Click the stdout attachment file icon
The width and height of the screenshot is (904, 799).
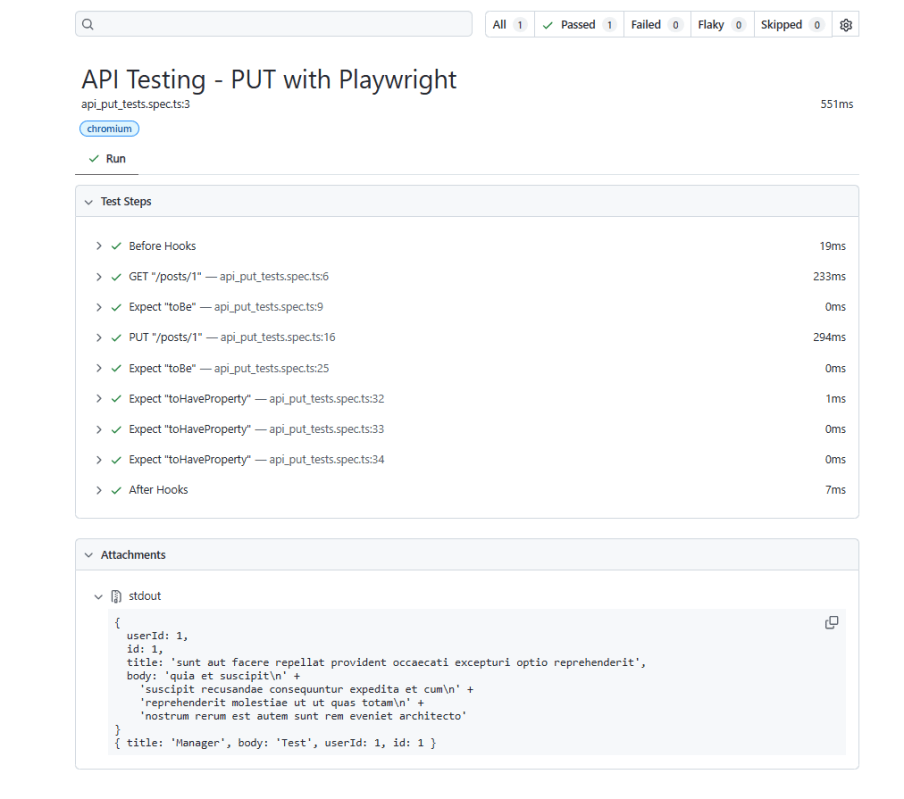click(116, 597)
